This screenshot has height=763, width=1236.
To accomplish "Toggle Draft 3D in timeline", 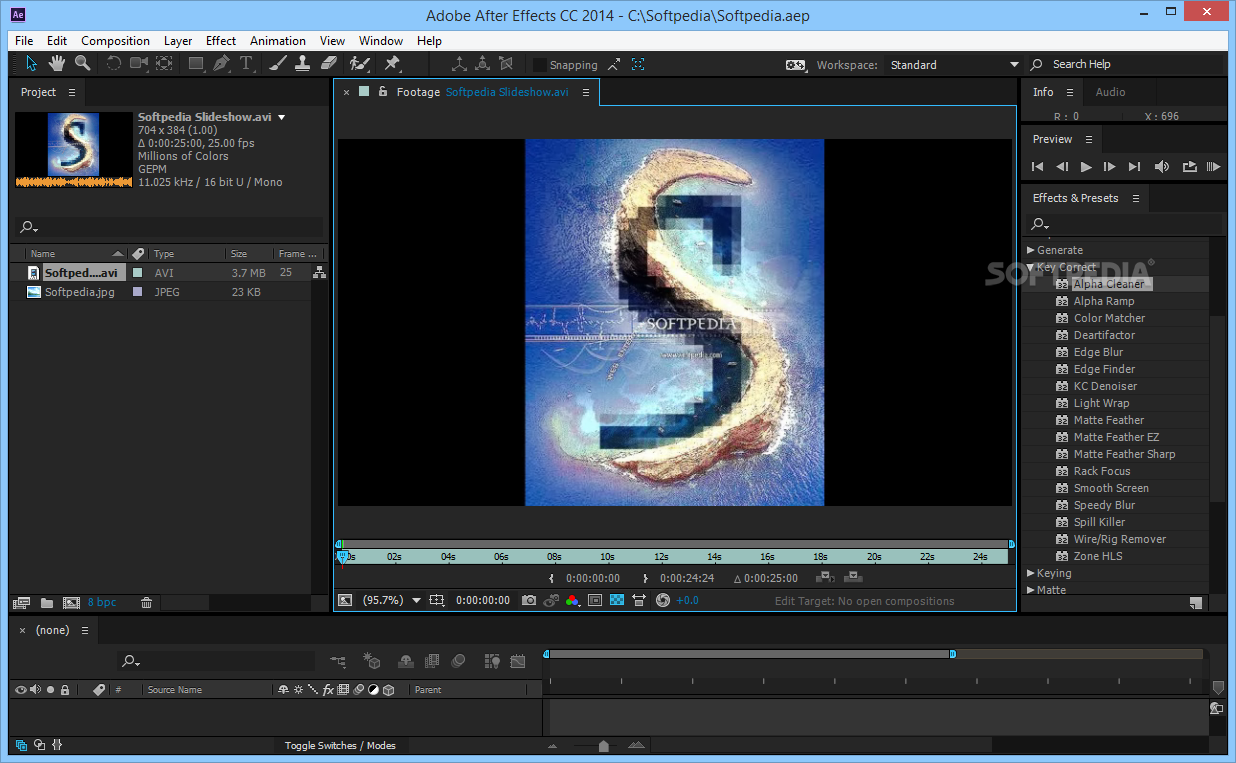I will click(x=372, y=661).
